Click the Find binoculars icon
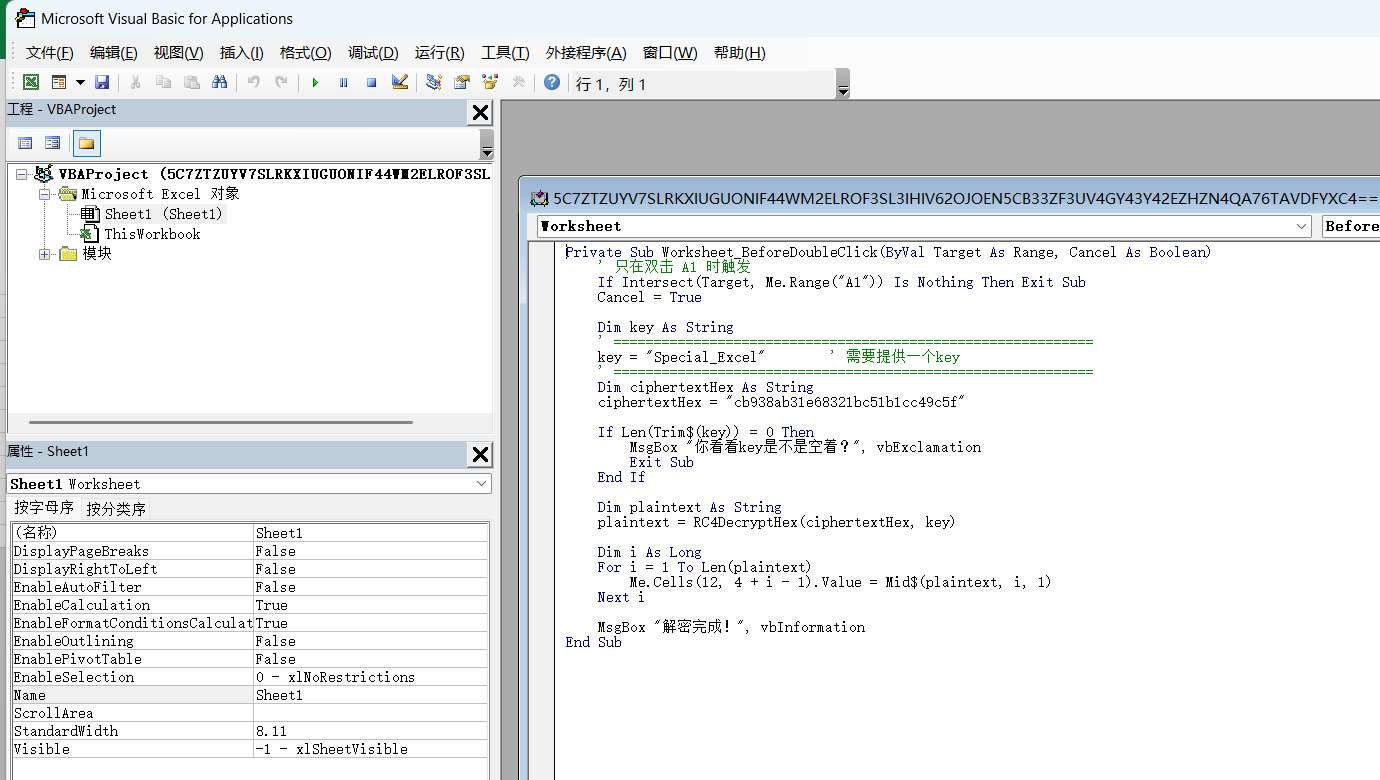This screenshot has height=780, width=1380. [220, 83]
